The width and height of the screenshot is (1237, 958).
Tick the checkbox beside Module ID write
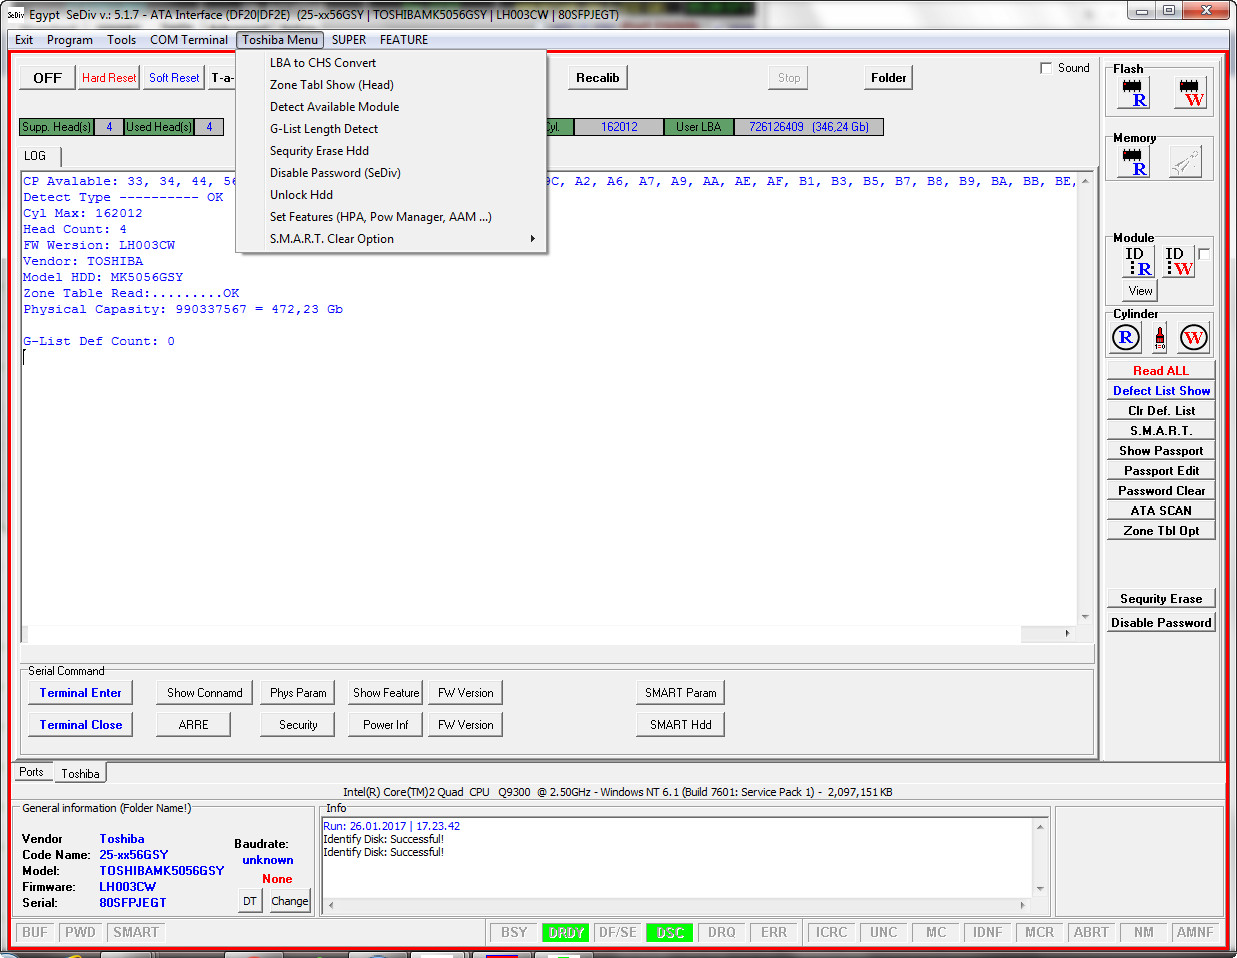pos(1204,254)
